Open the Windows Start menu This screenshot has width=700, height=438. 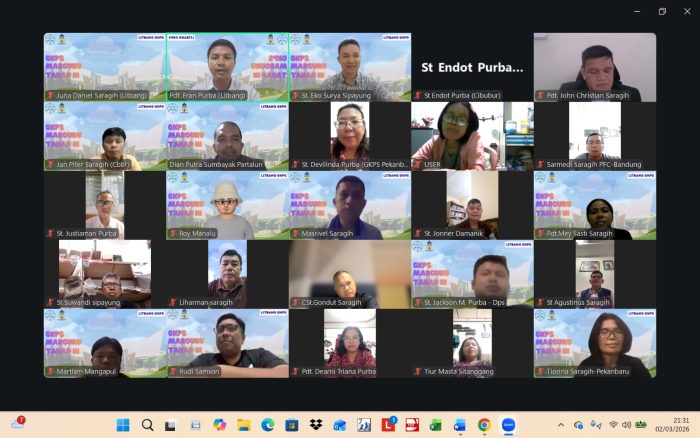[x=123, y=425]
